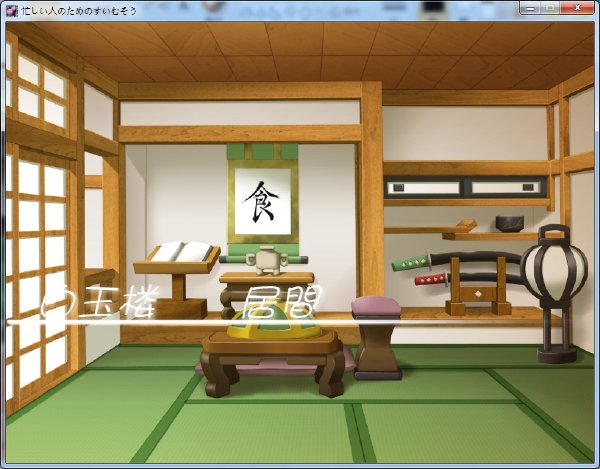The image size is (600, 469).
Task: Click the incense burner on small table
Action: click(267, 261)
